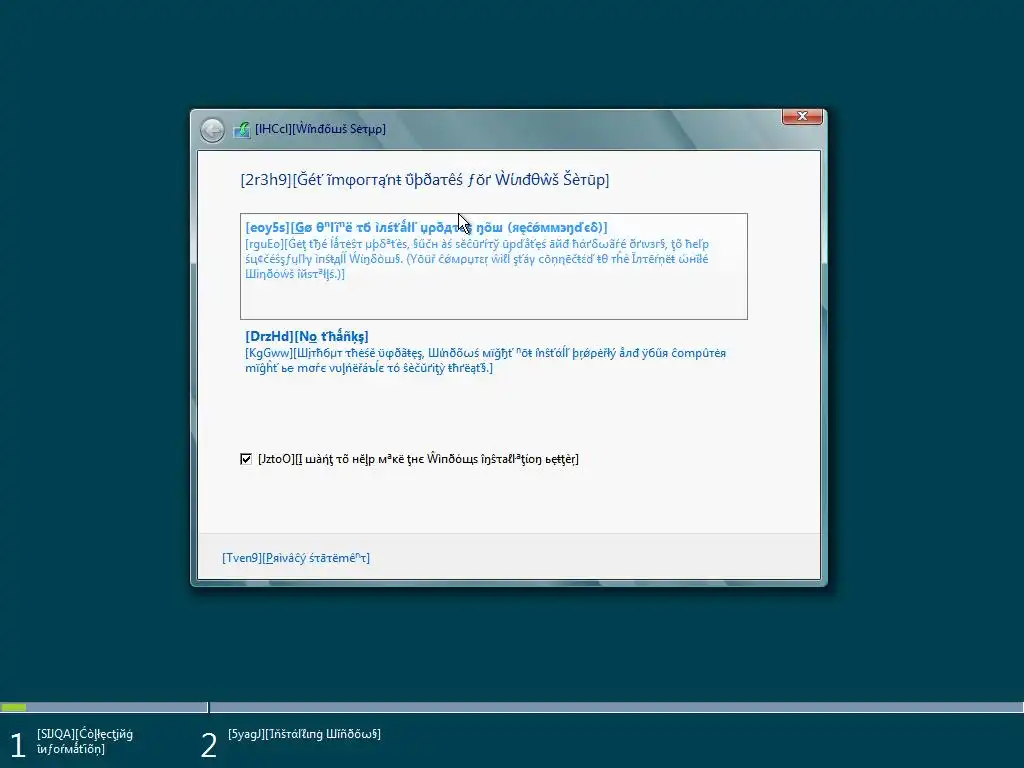The image size is (1024, 768).
Task: Toggle help make Windows installation better checkbox
Action: click(246, 459)
